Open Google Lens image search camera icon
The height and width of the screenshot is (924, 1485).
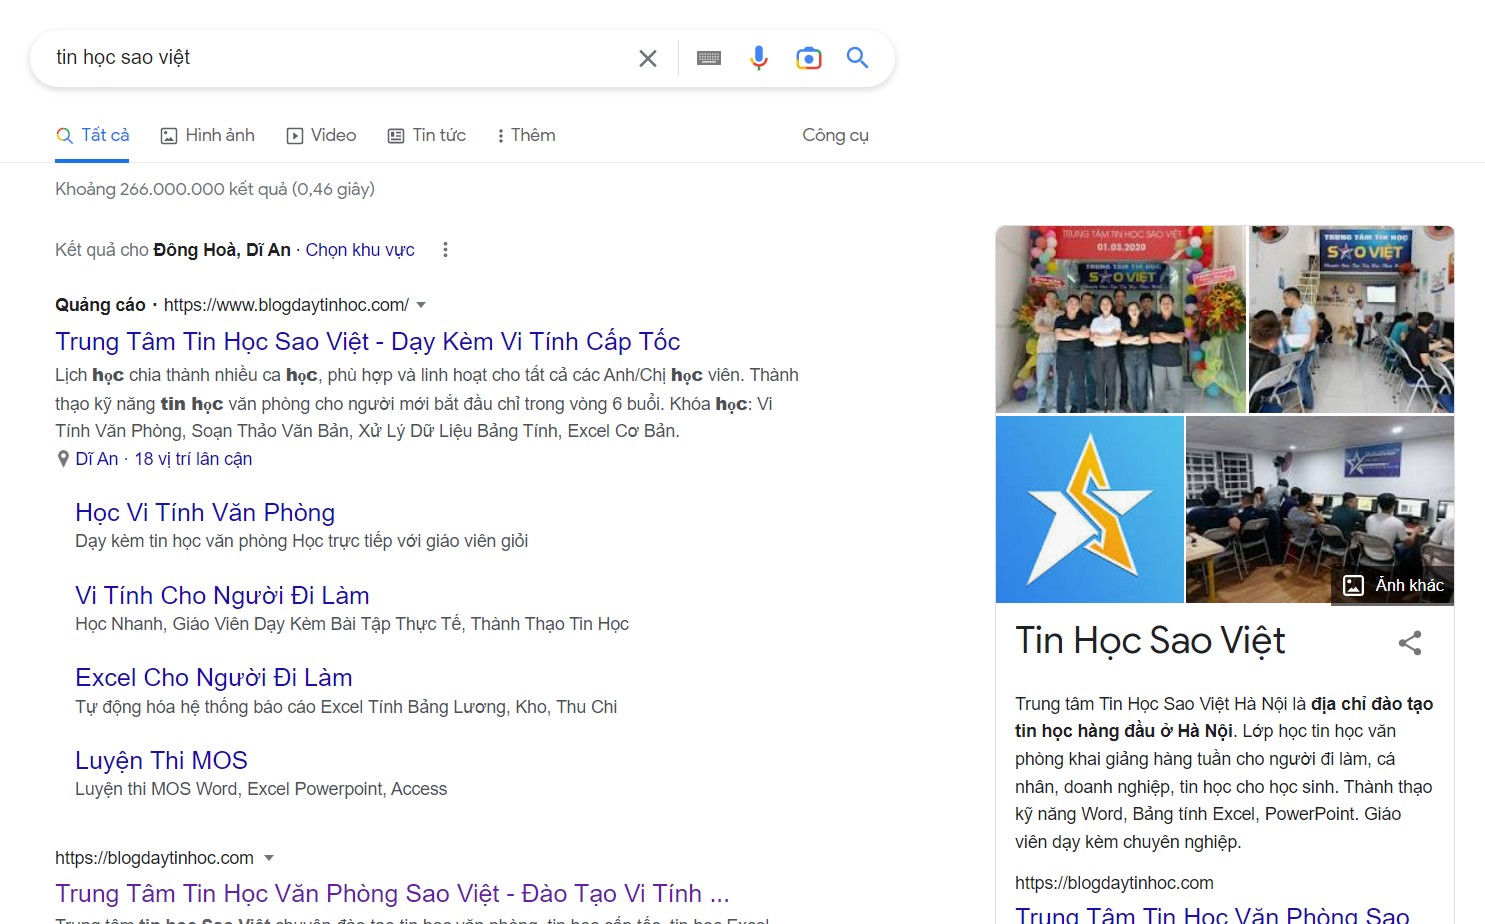[x=808, y=58]
